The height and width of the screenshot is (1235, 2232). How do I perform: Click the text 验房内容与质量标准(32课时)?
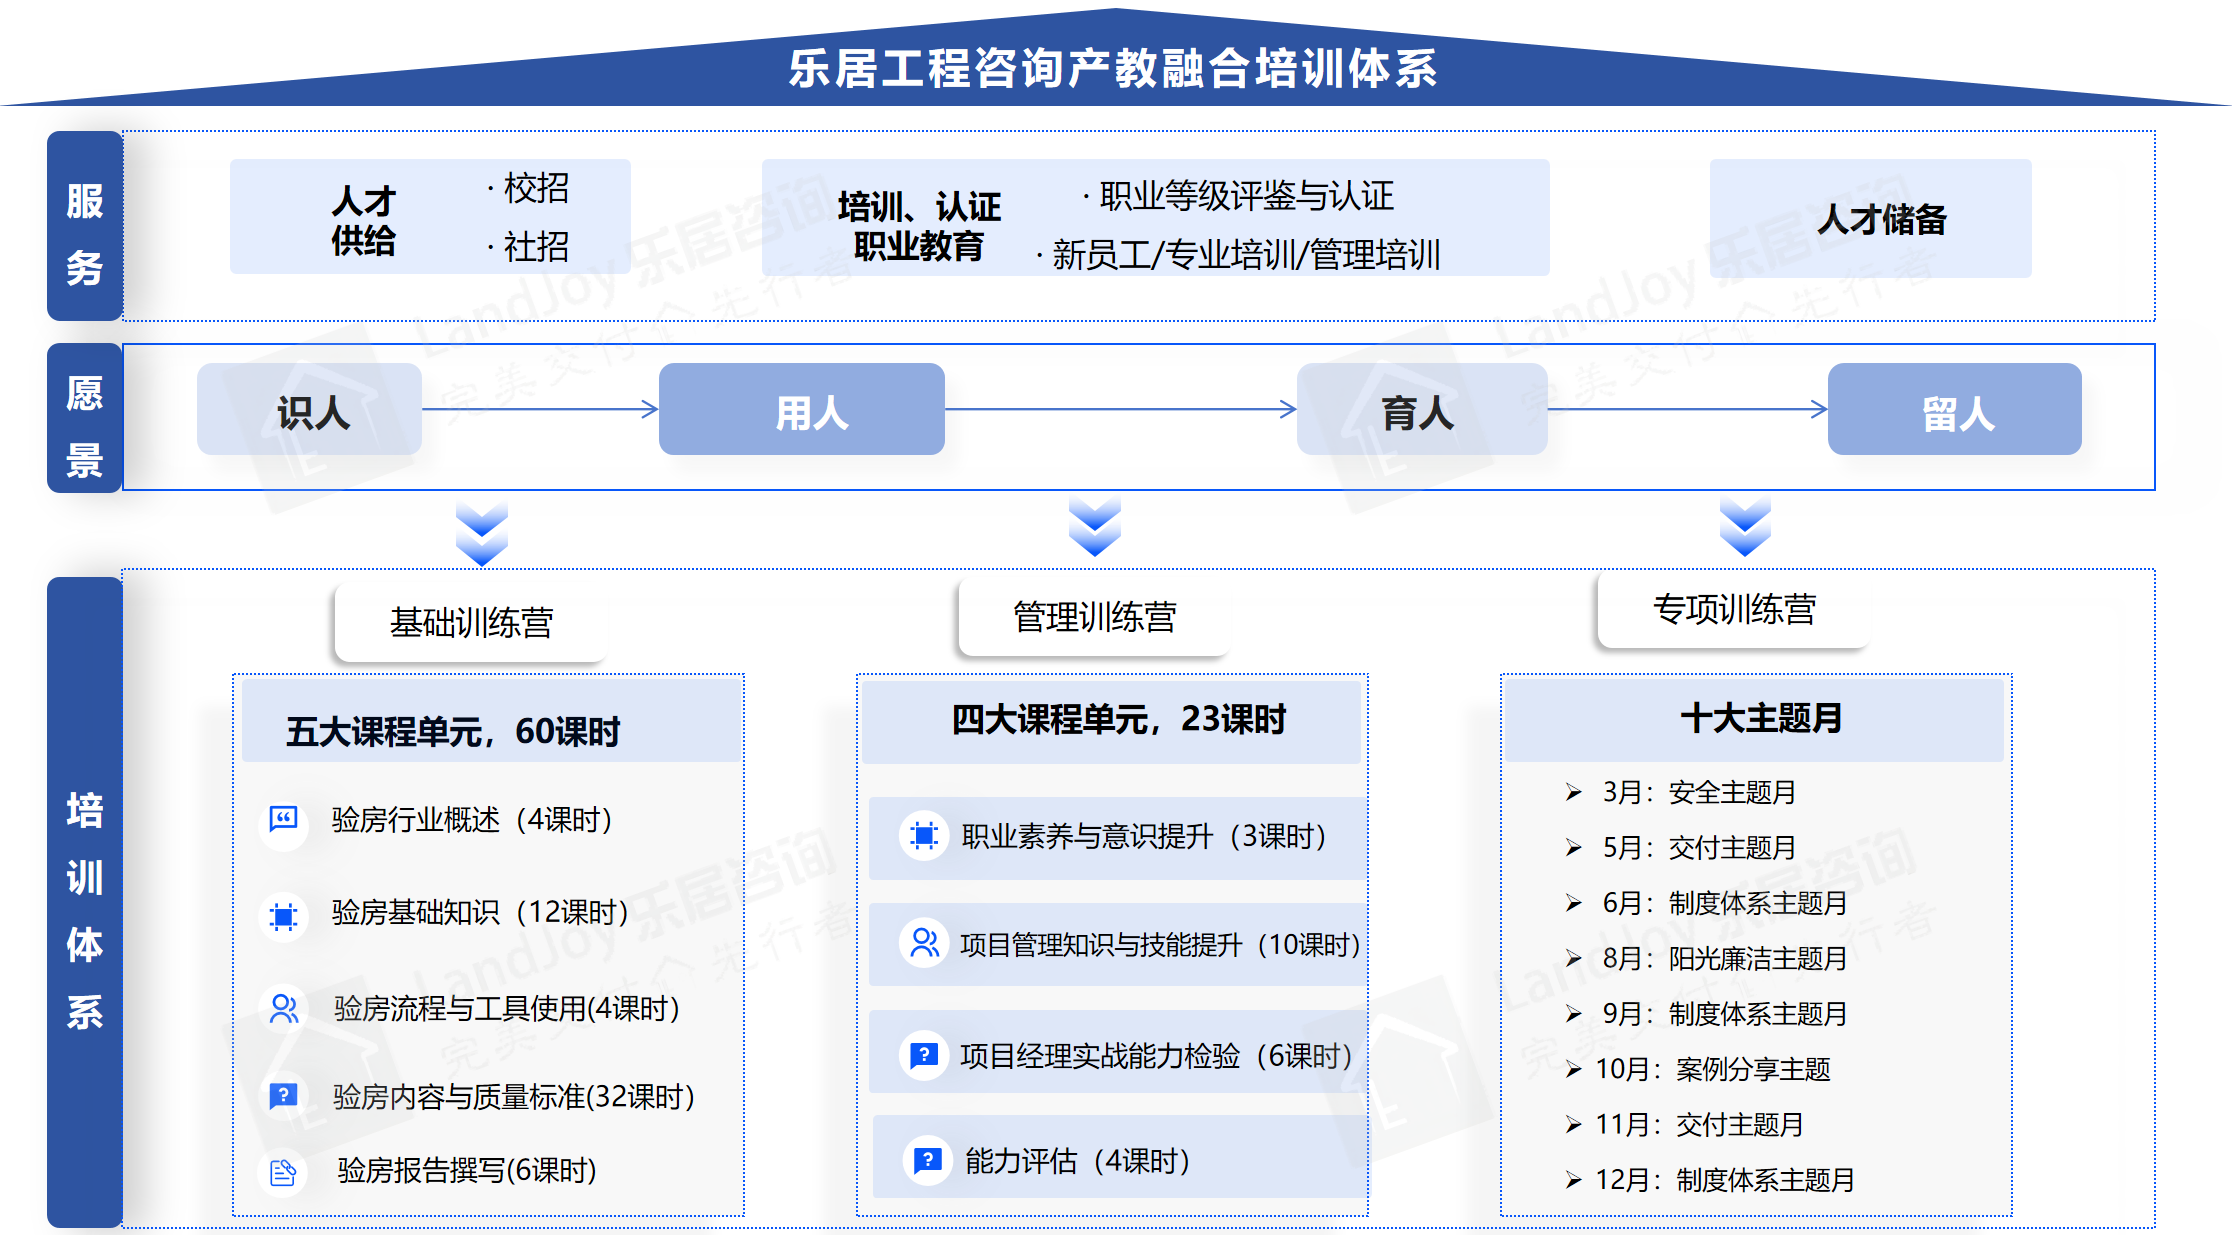pos(514,1097)
